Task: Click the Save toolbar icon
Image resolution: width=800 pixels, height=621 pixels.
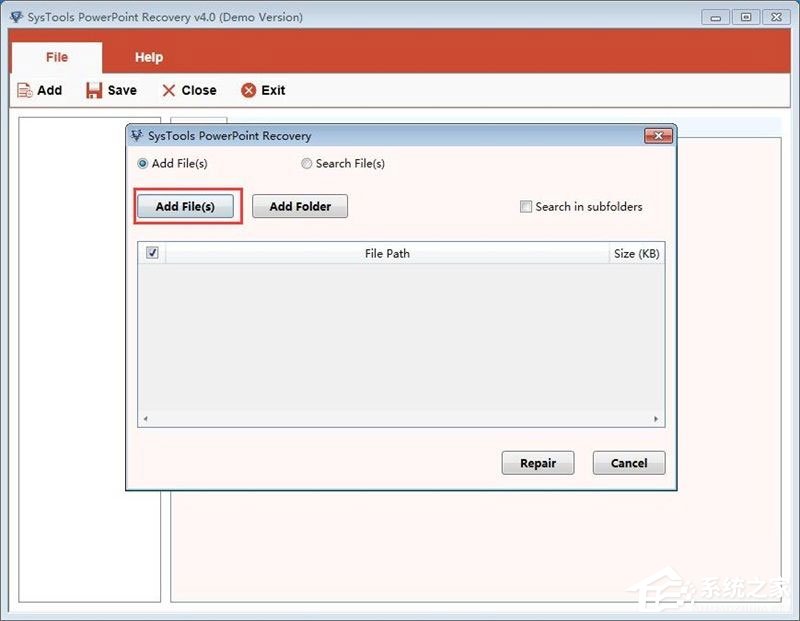Action: [92, 90]
